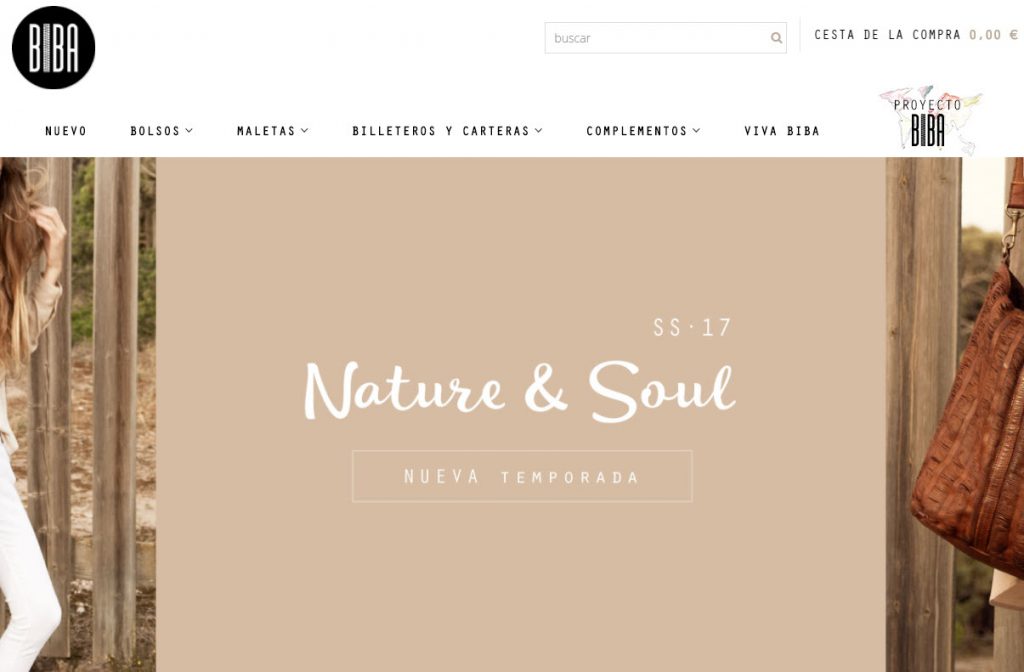Focus the buscar search field
The height and width of the screenshot is (672, 1024).
665,38
